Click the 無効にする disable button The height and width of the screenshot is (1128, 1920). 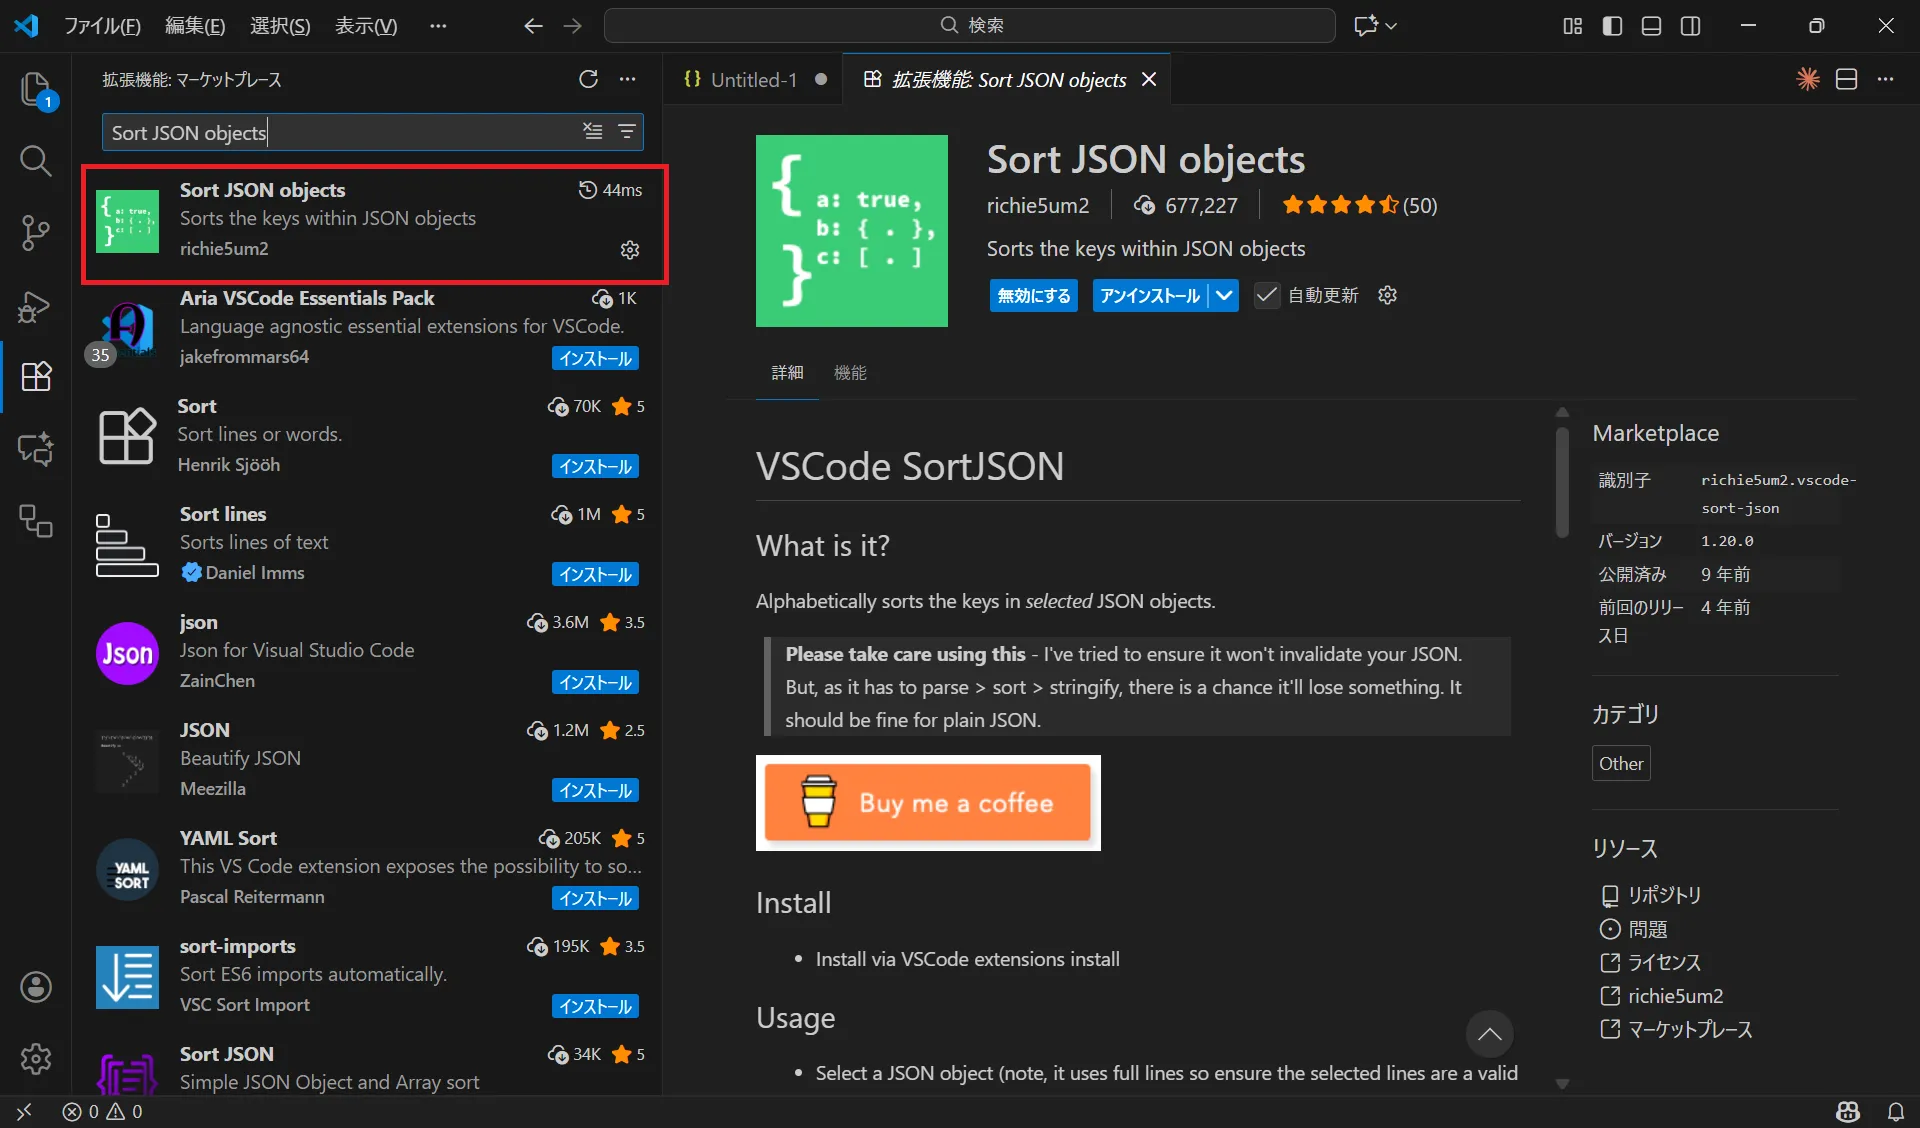pyautogui.click(x=1033, y=295)
